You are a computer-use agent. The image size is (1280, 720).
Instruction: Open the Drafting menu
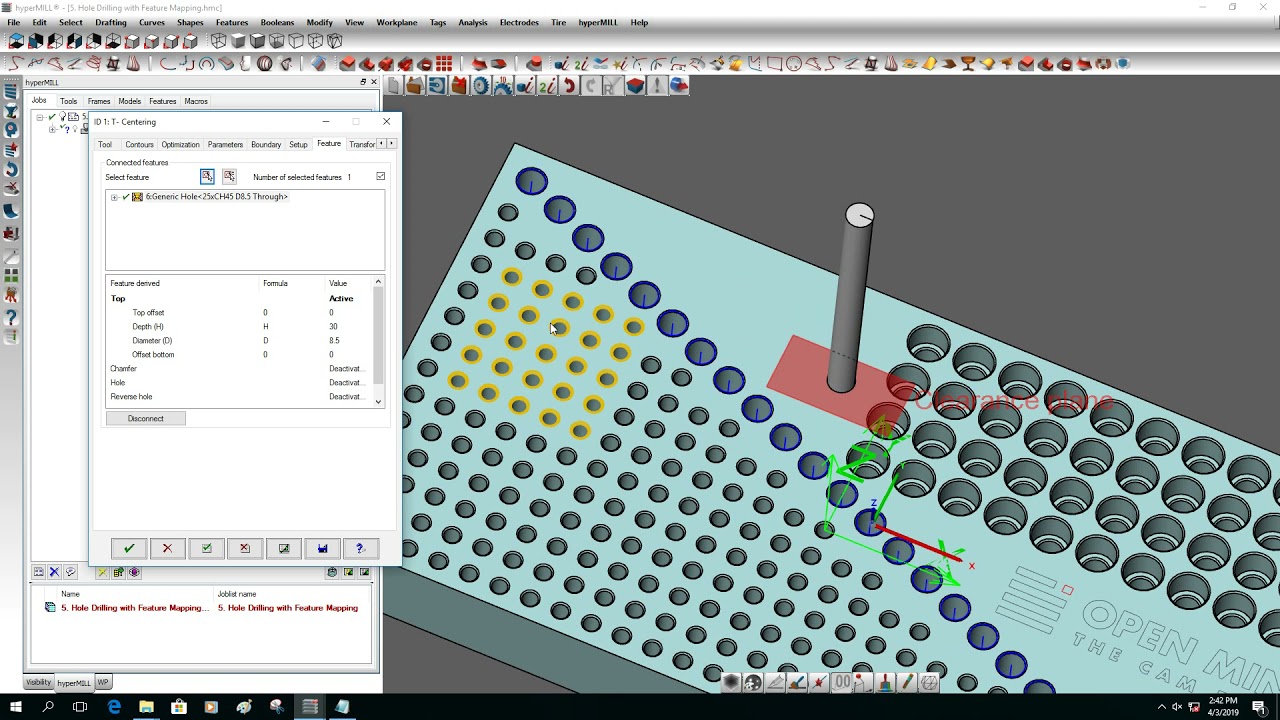(x=111, y=22)
